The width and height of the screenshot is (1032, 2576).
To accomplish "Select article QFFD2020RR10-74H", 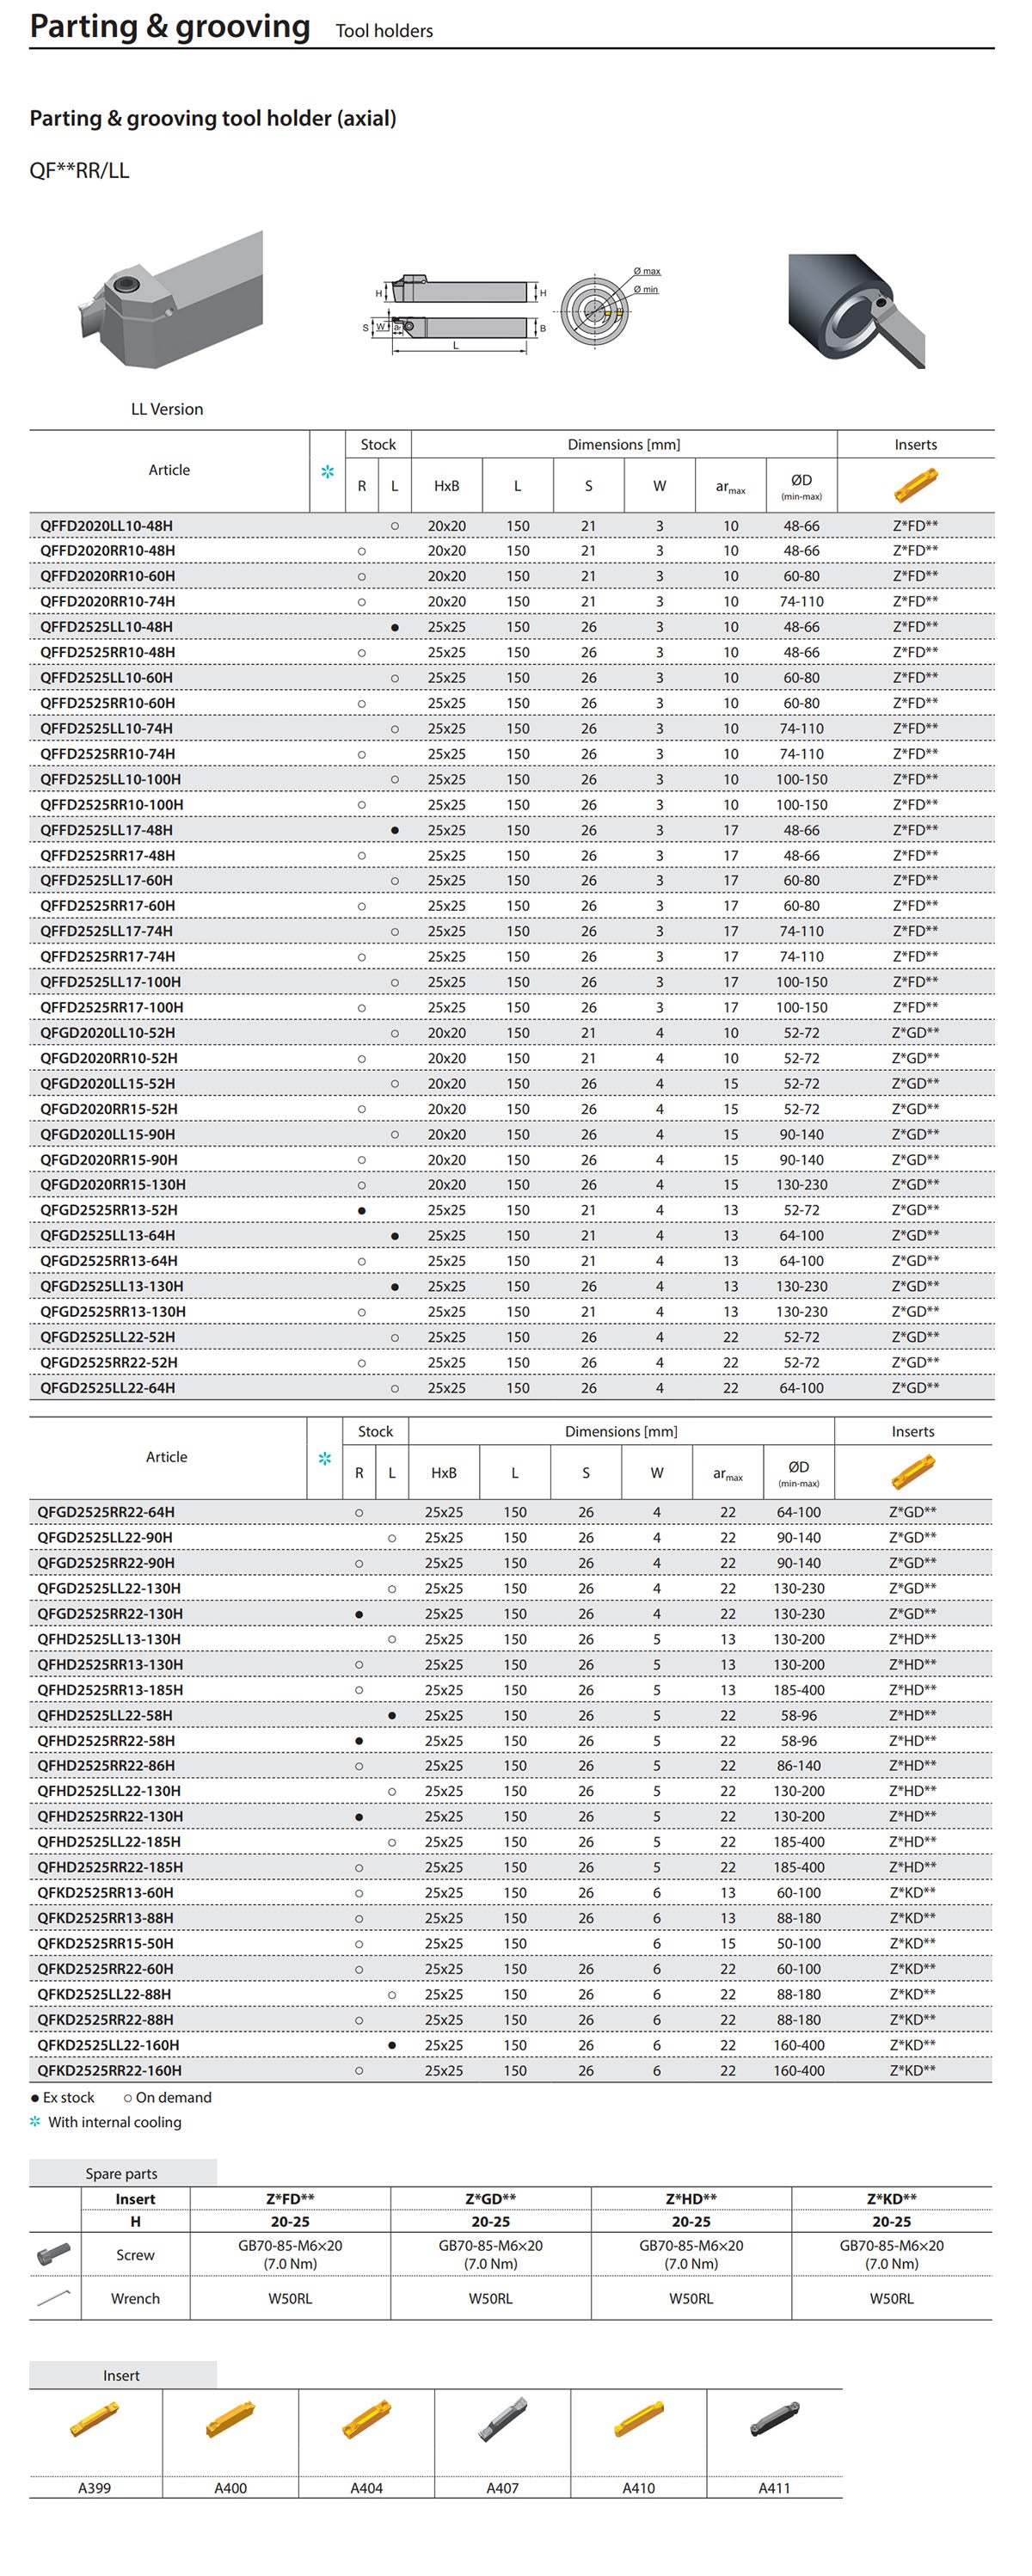I will click(x=107, y=601).
